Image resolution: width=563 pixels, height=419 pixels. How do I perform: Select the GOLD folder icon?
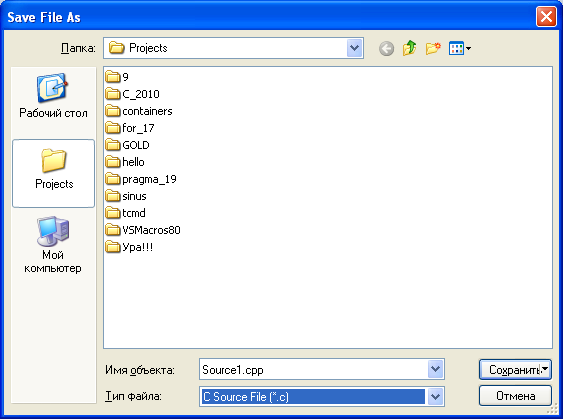113,145
